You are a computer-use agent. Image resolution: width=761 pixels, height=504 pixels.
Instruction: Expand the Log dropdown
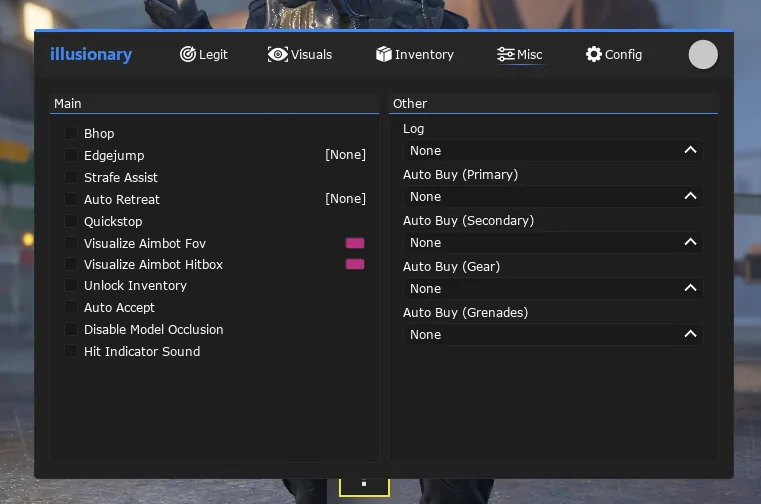point(552,150)
